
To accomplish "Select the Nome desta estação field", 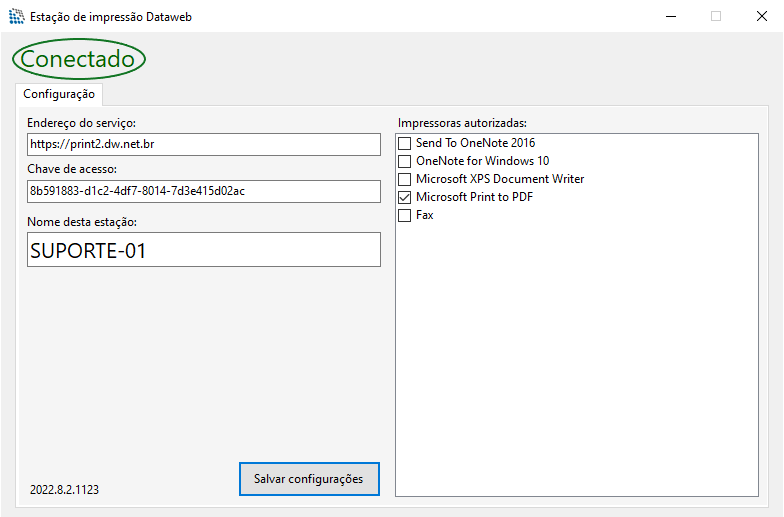I will (204, 250).
